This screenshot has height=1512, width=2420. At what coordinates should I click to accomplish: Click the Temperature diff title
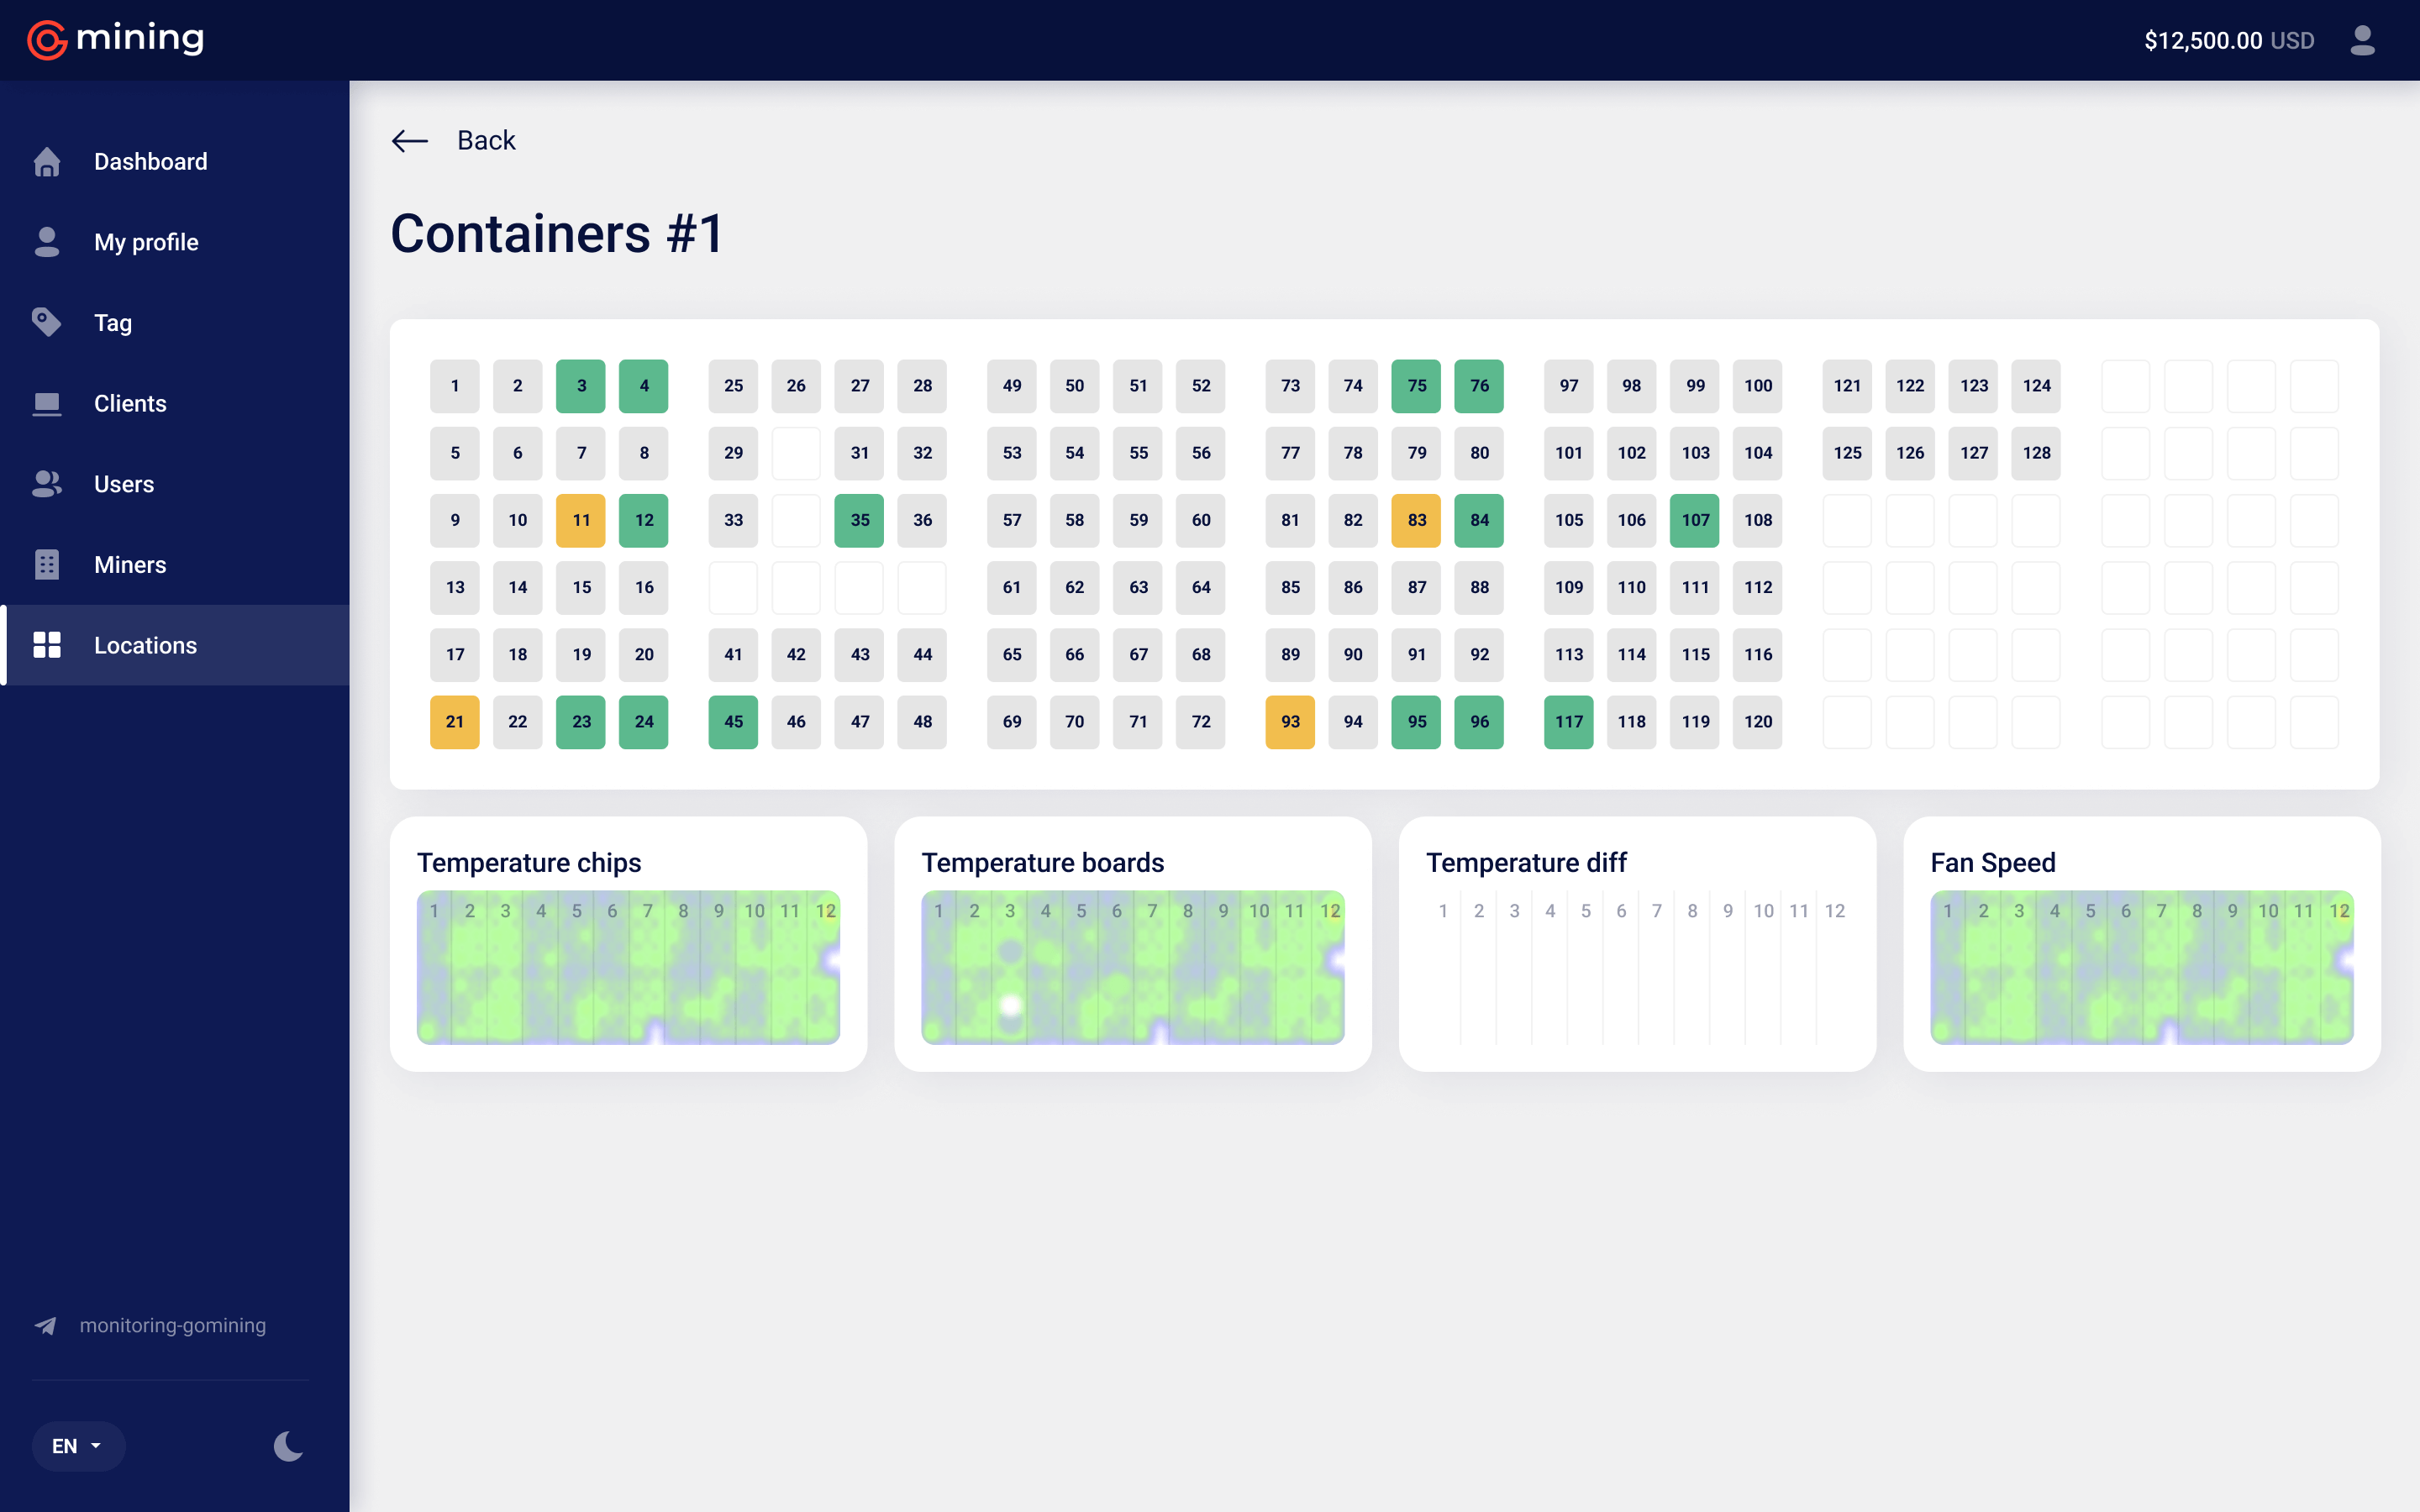pyautogui.click(x=1526, y=862)
